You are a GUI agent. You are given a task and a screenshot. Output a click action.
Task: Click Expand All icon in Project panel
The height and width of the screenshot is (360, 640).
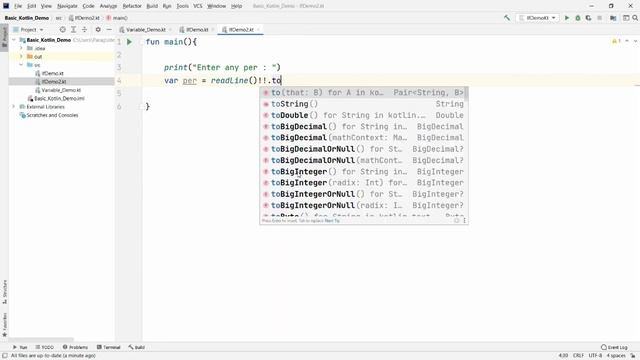click(73, 29)
